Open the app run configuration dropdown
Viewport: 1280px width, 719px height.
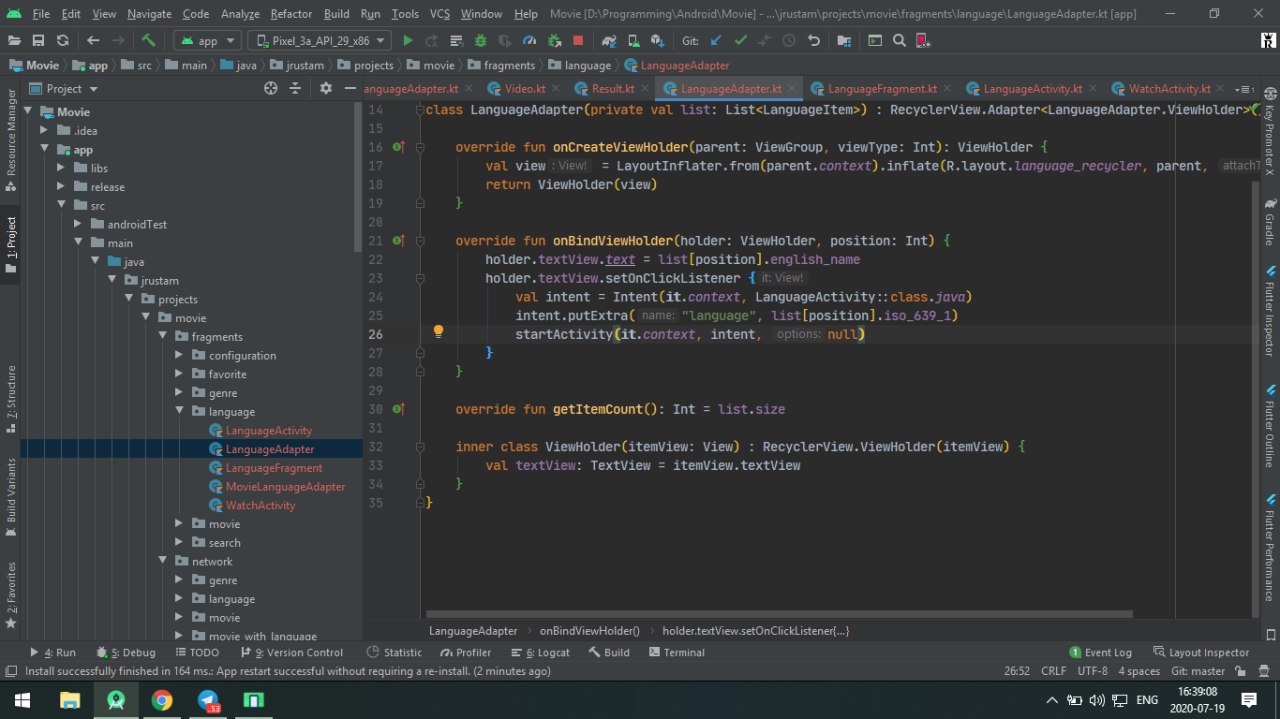click(x=207, y=41)
